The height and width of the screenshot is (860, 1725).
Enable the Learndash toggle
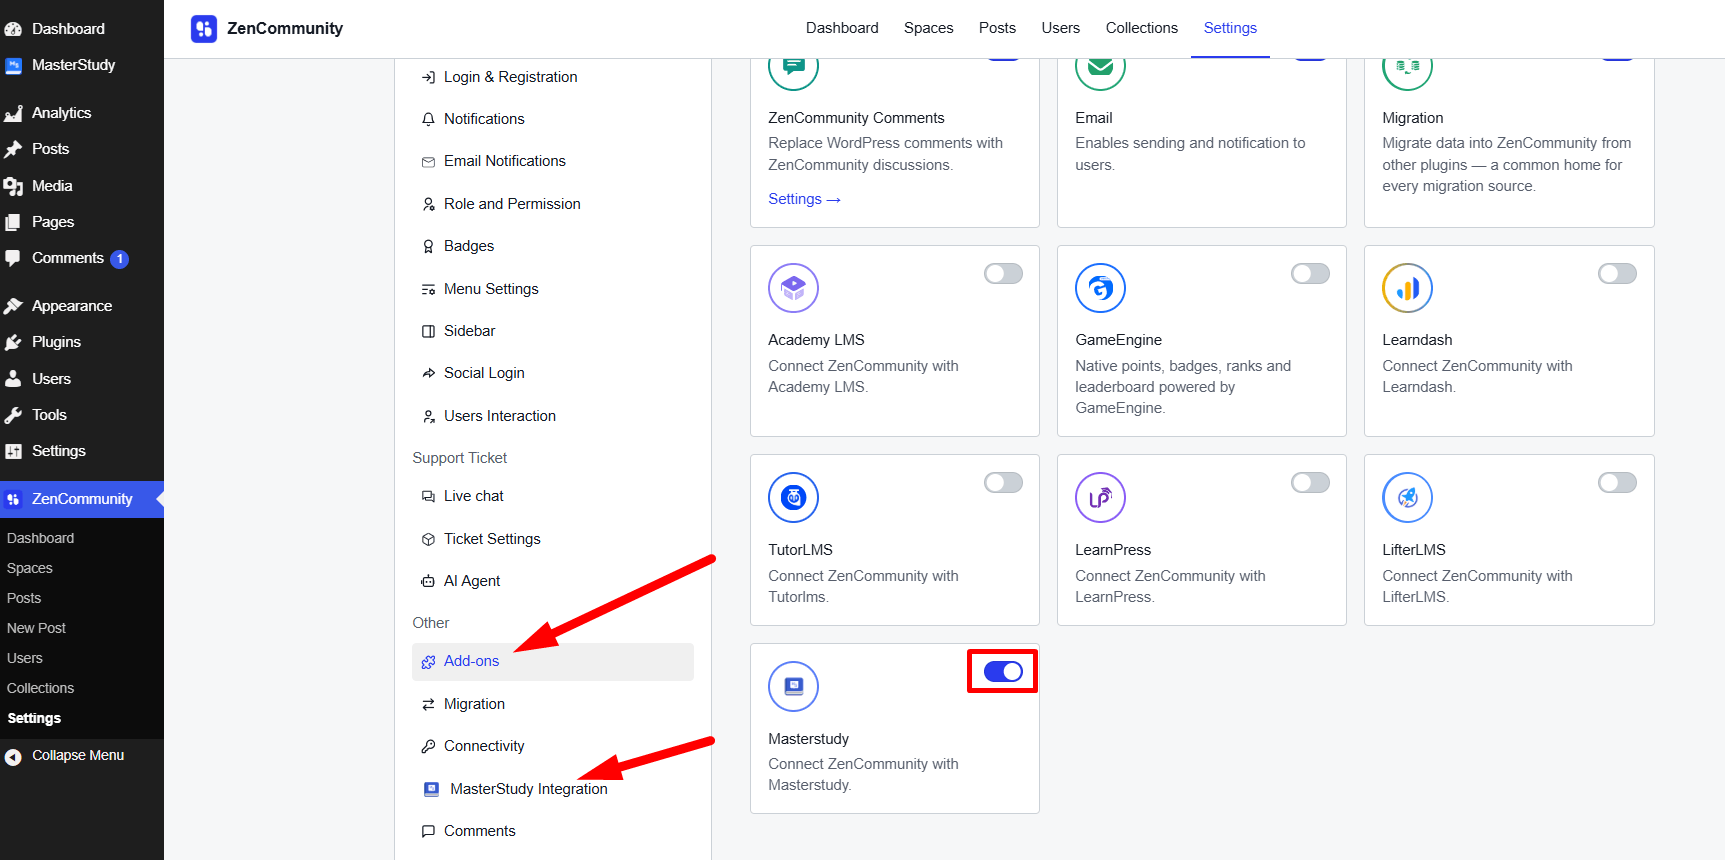tap(1617, 274)
